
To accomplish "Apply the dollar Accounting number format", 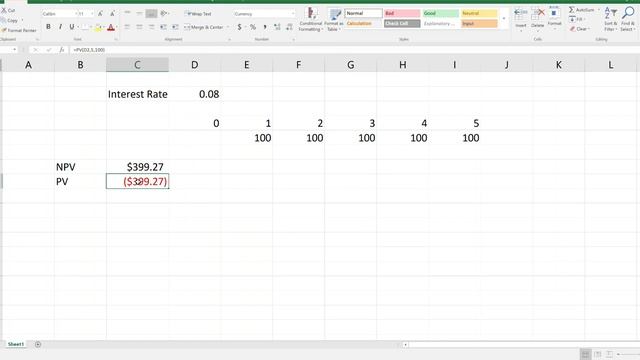I will click(239, 27).
